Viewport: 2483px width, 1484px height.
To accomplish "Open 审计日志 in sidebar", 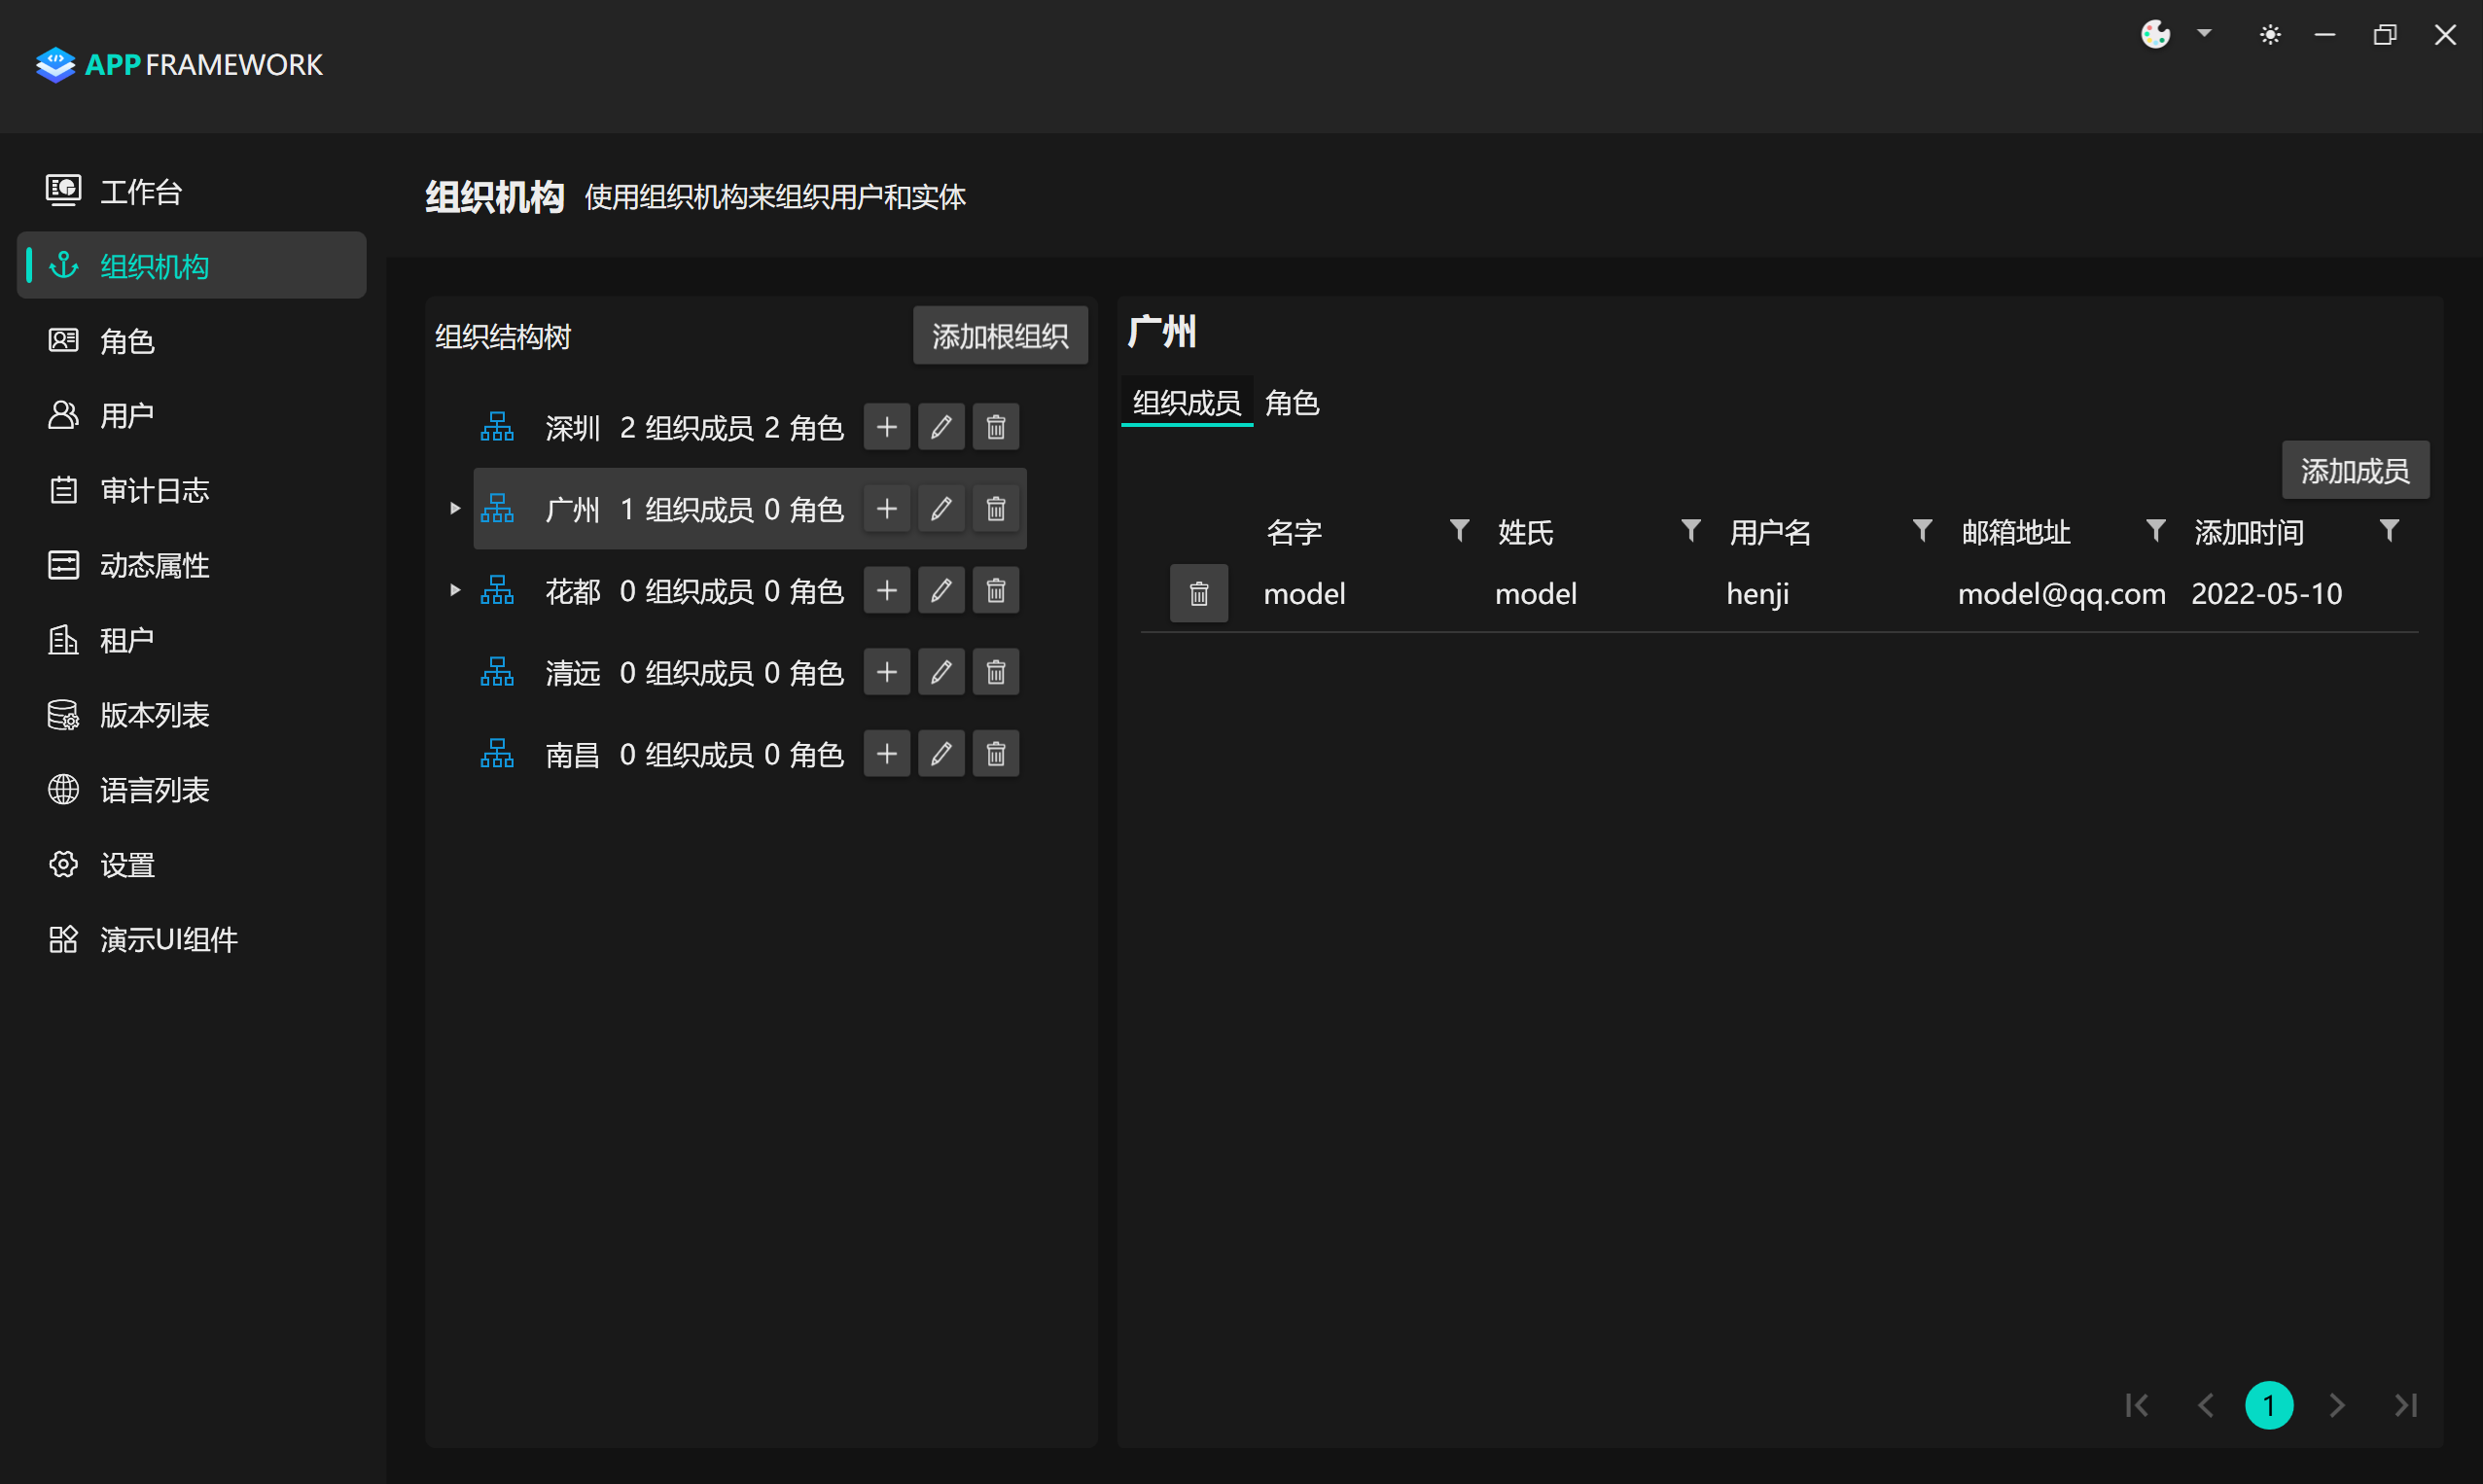I will click(x=192, y=490).
